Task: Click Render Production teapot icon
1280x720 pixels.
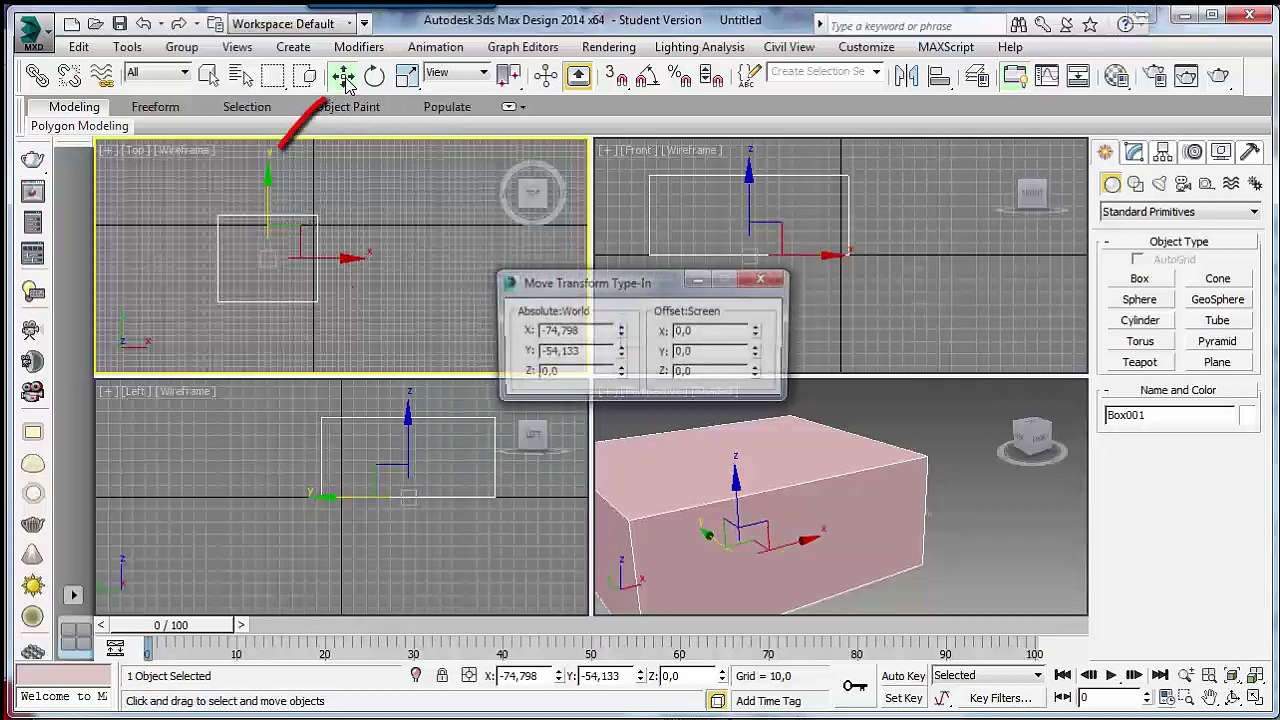Action: pos(1218,75)
